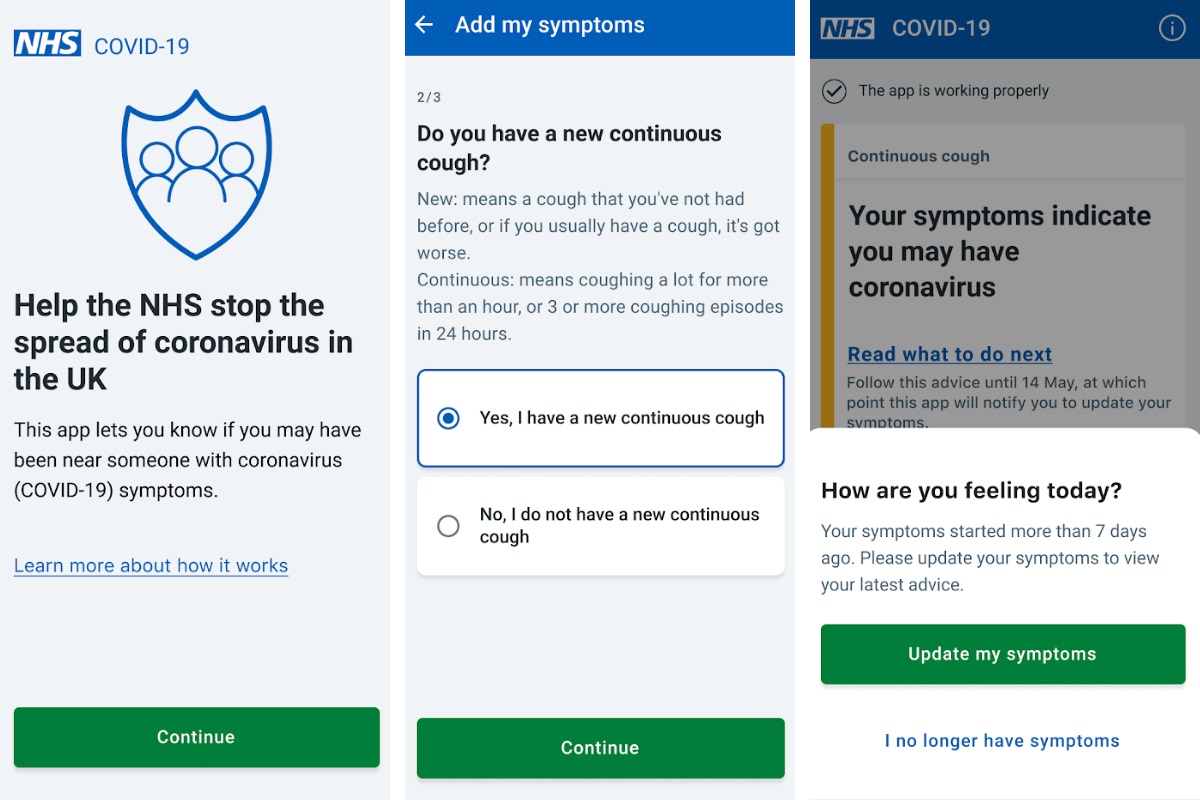Click the NHS logo on welcome screen
This screenshot has width=1200, height=800.
tap(47, 45)
